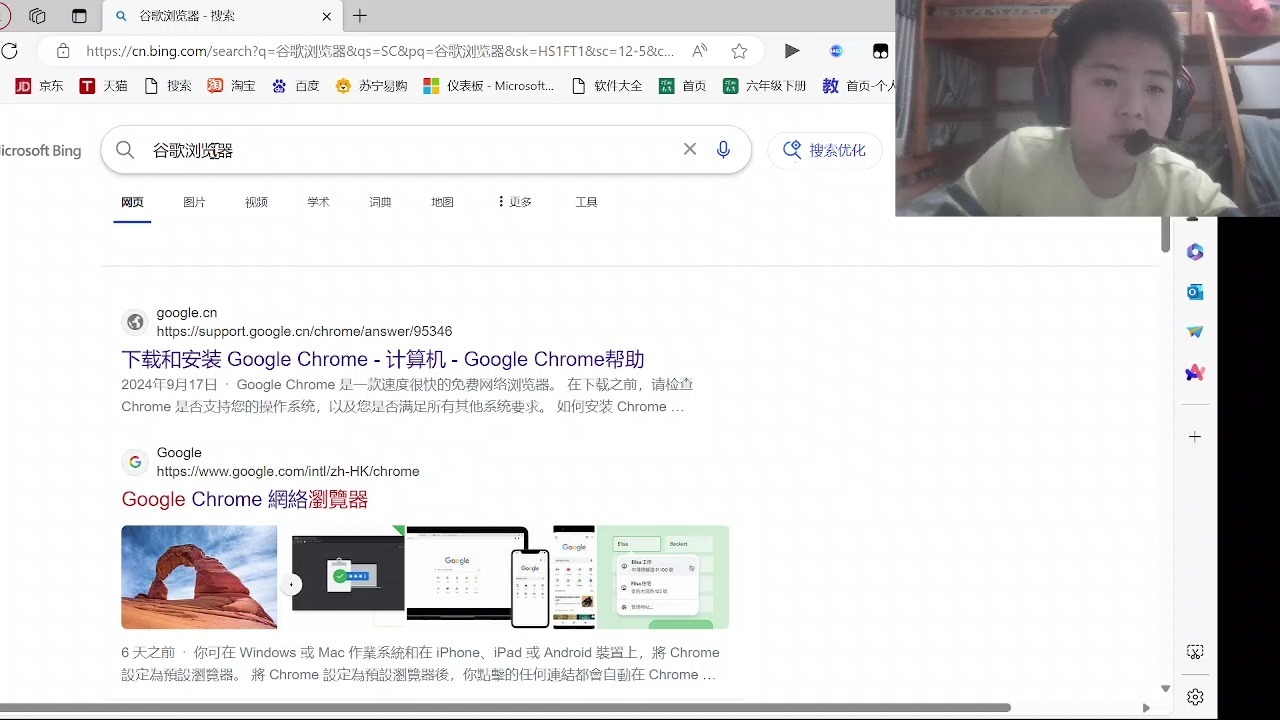This screenshot has width=1280, height=720.
Task: Click the refresh page icon
Action: [10, 51]
